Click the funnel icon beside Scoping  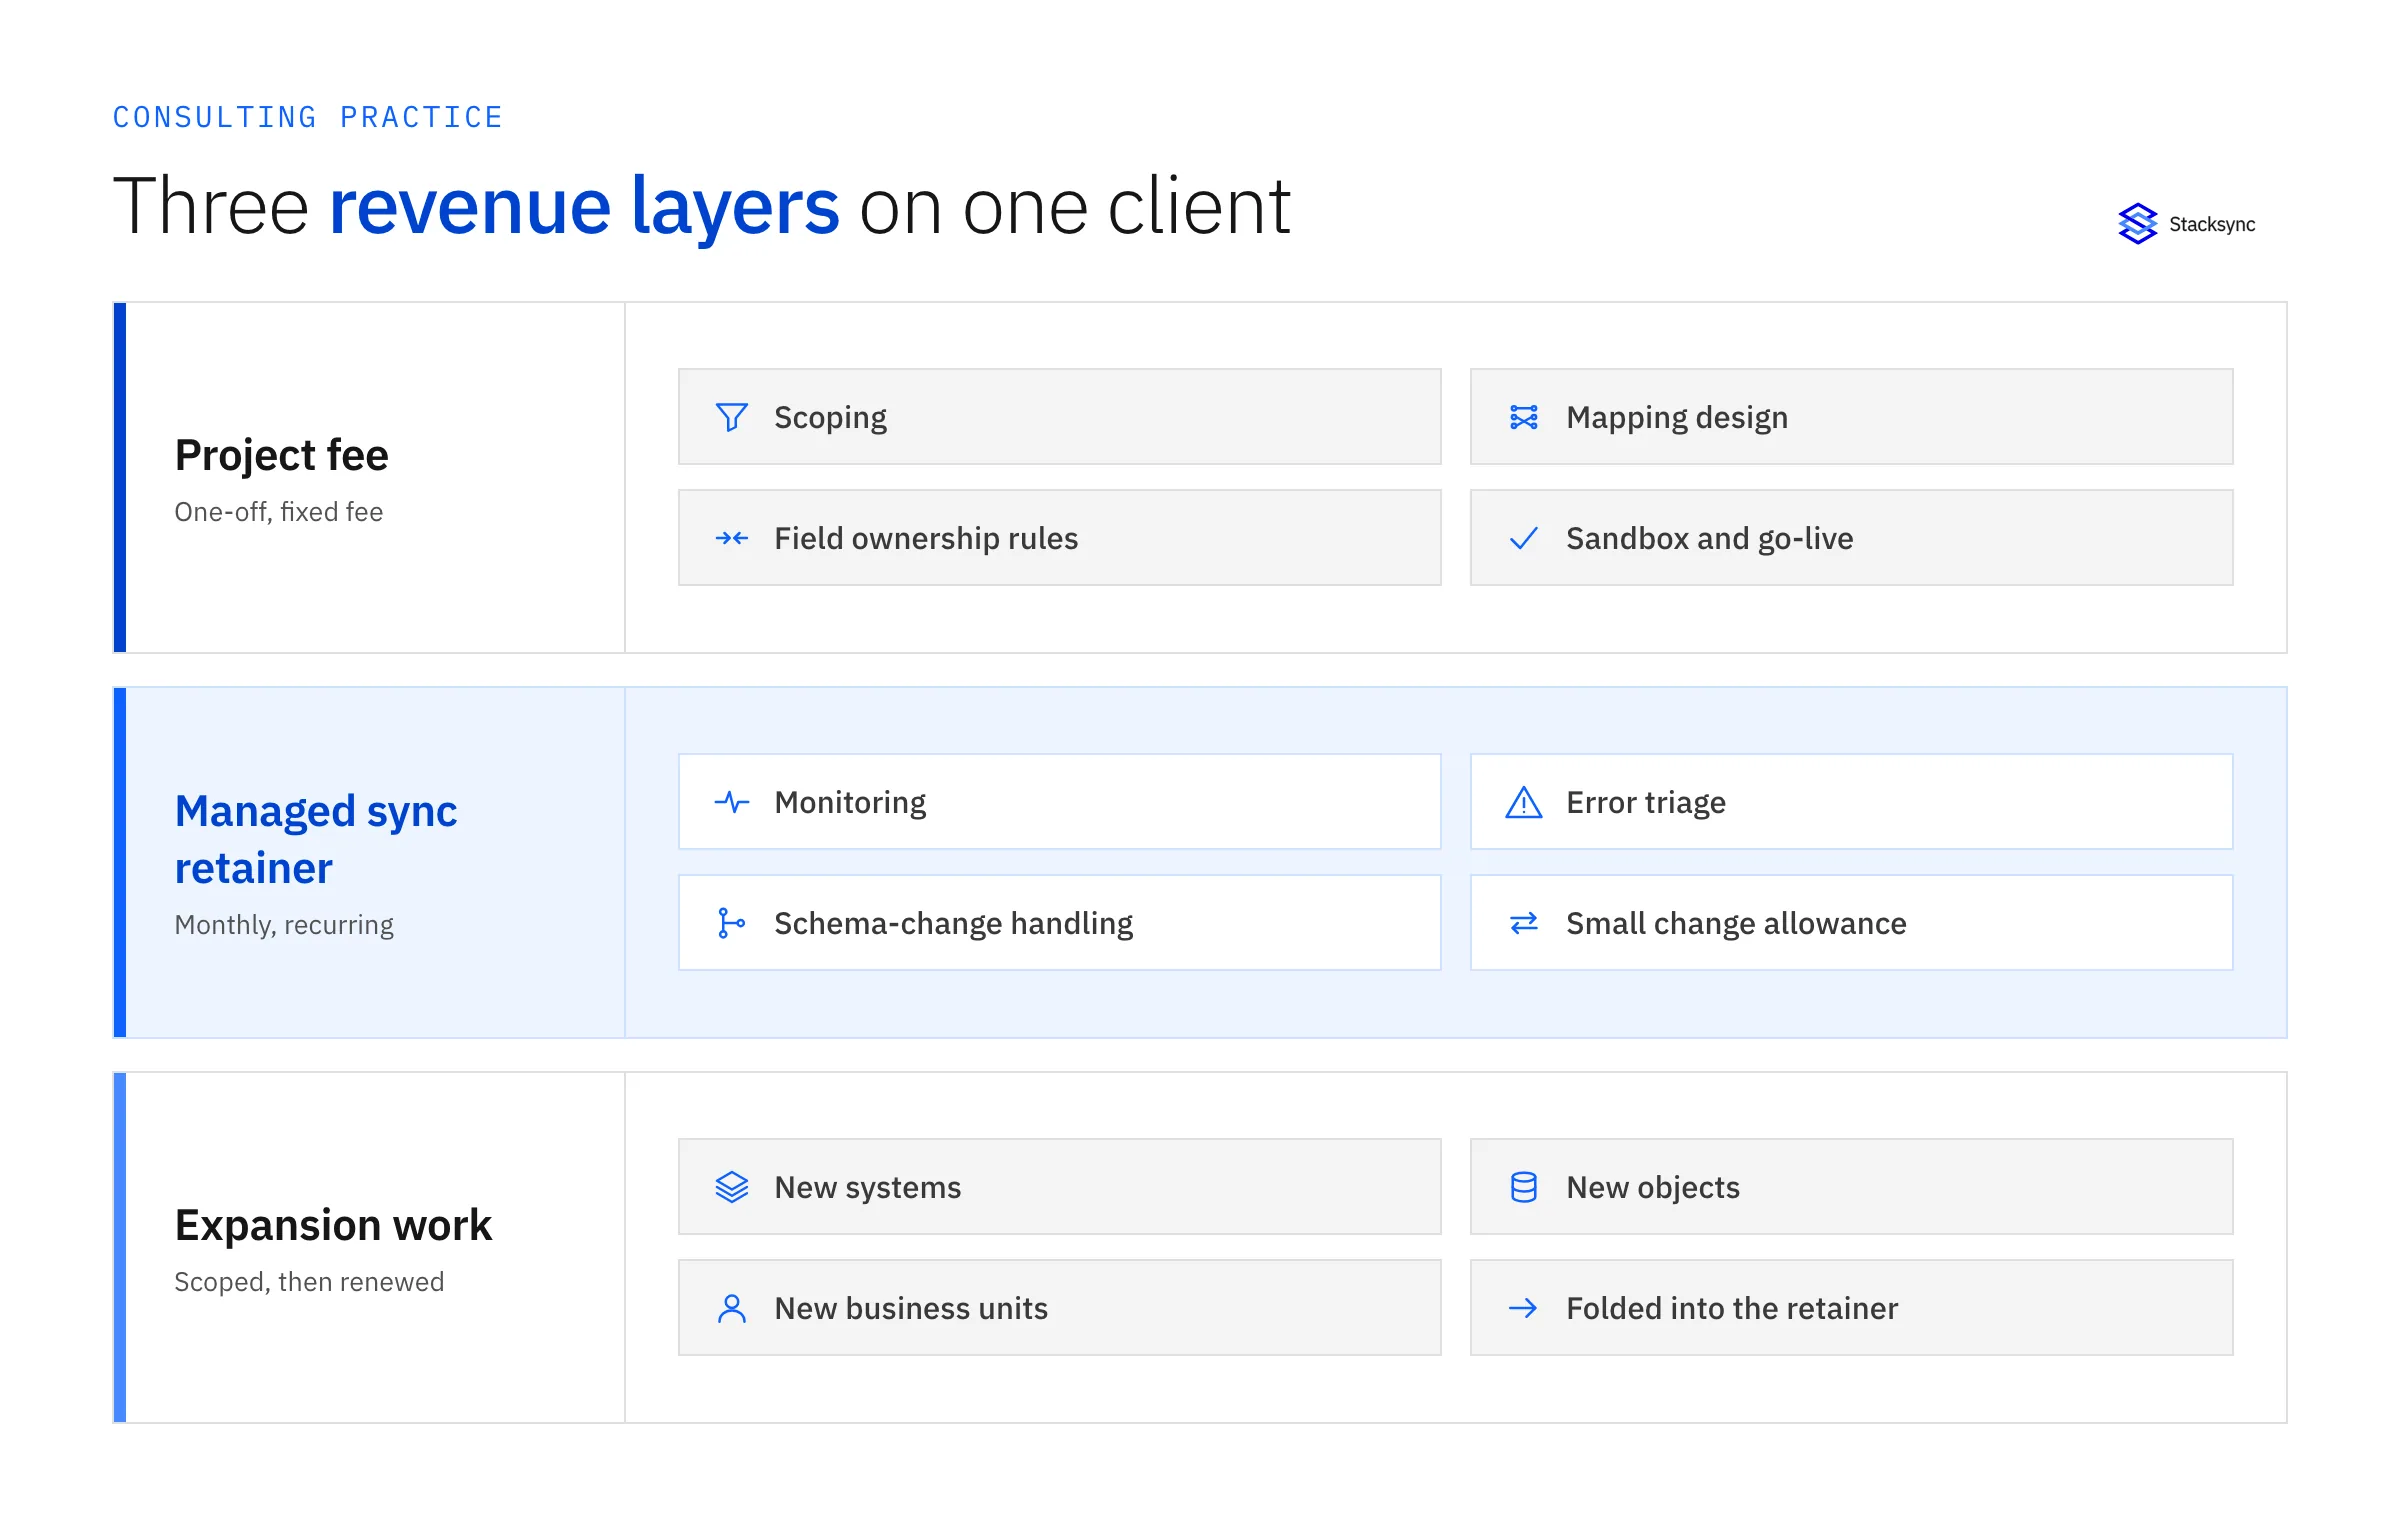(731, 417)
